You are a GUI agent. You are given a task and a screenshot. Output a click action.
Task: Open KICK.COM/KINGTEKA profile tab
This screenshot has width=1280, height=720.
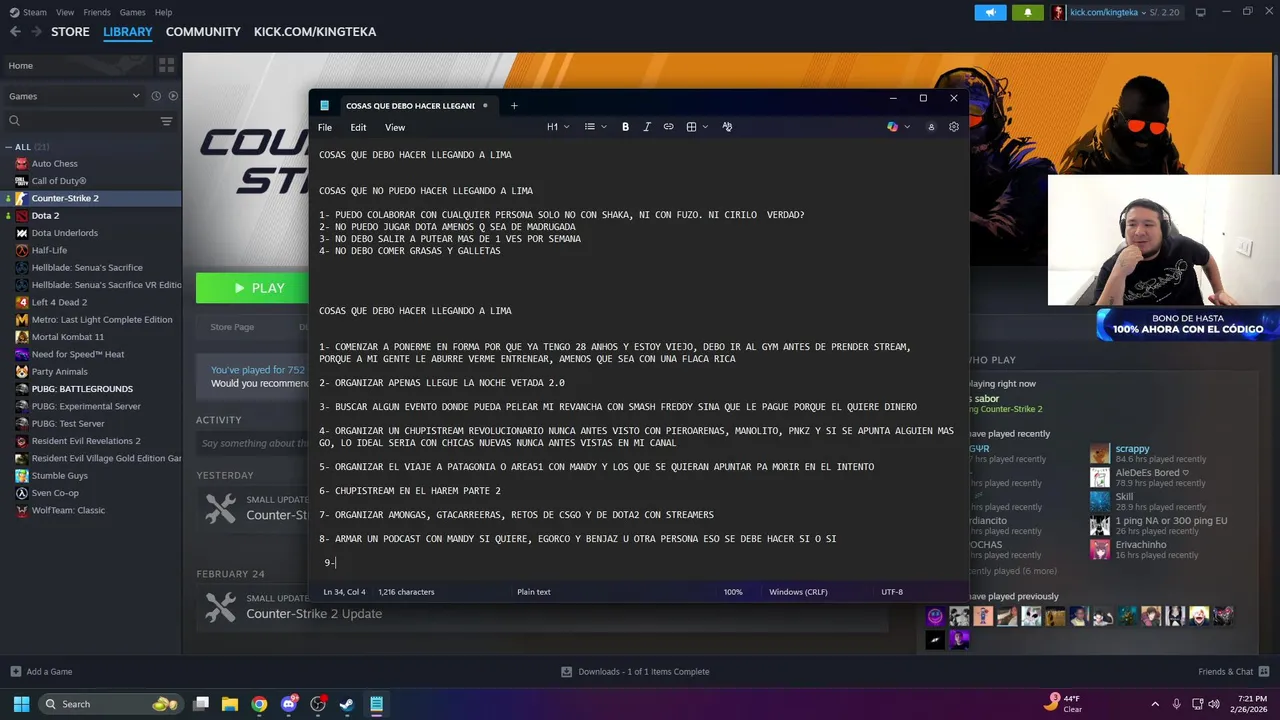[315, 32]
